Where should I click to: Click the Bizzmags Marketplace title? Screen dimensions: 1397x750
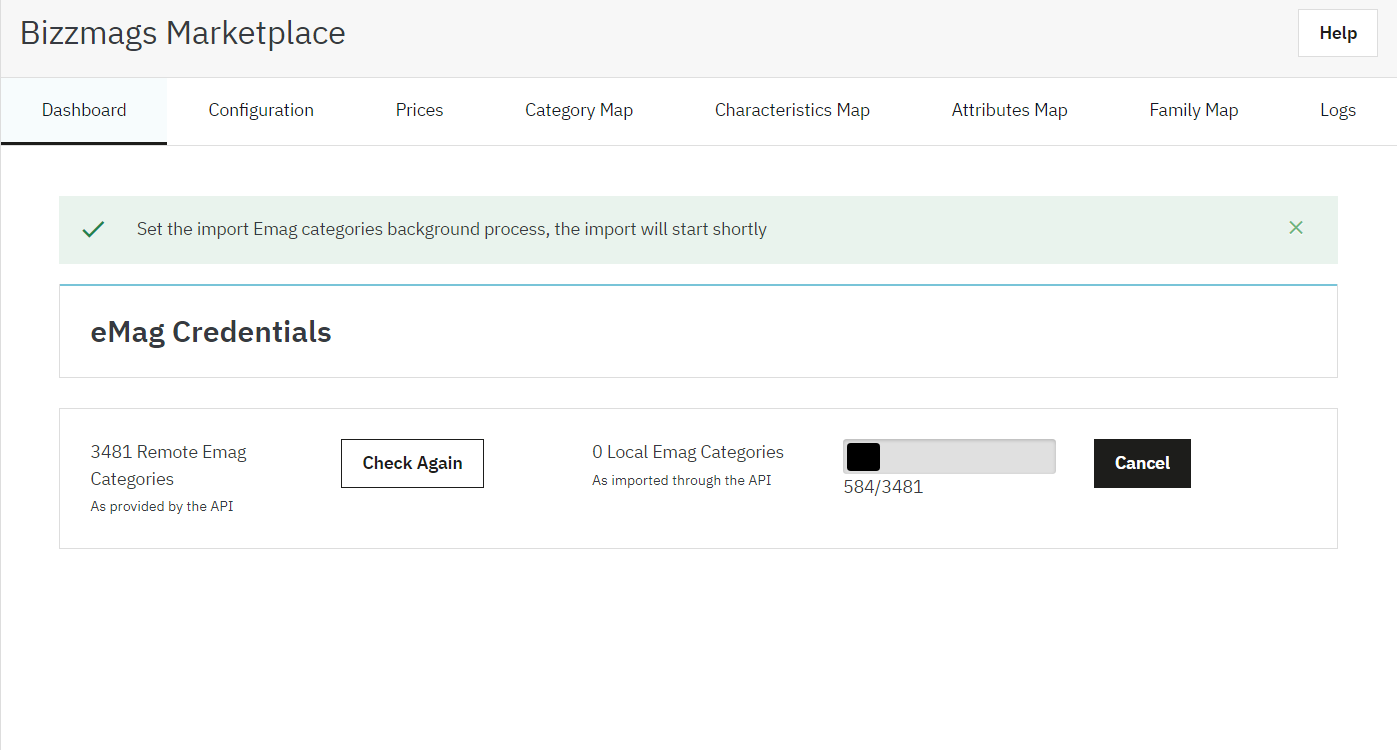[183, 33]
